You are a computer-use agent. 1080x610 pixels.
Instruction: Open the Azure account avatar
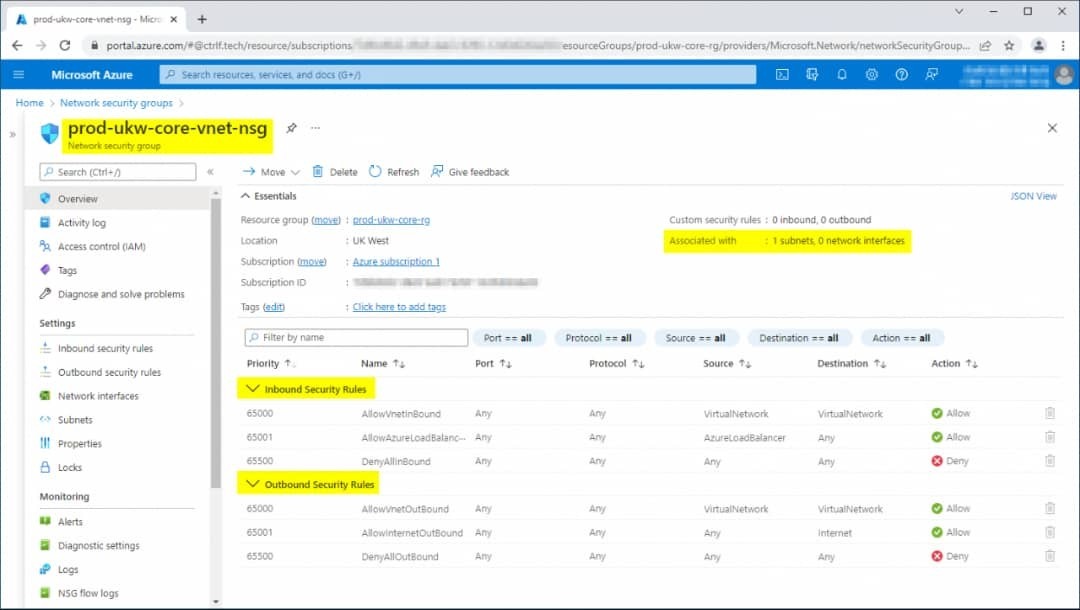click(x=1063, y=74)
